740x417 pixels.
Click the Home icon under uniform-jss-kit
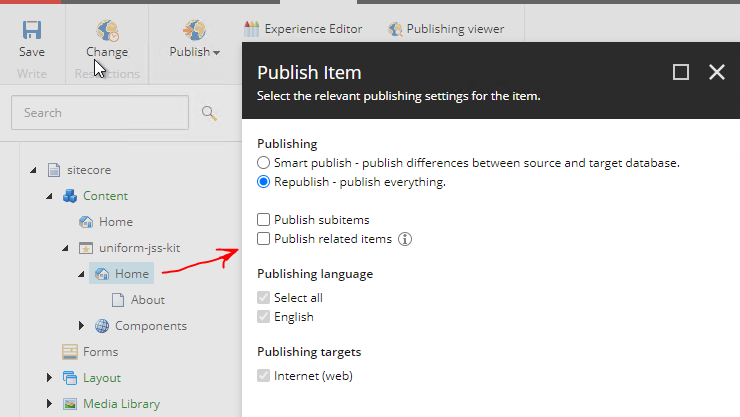102,274
